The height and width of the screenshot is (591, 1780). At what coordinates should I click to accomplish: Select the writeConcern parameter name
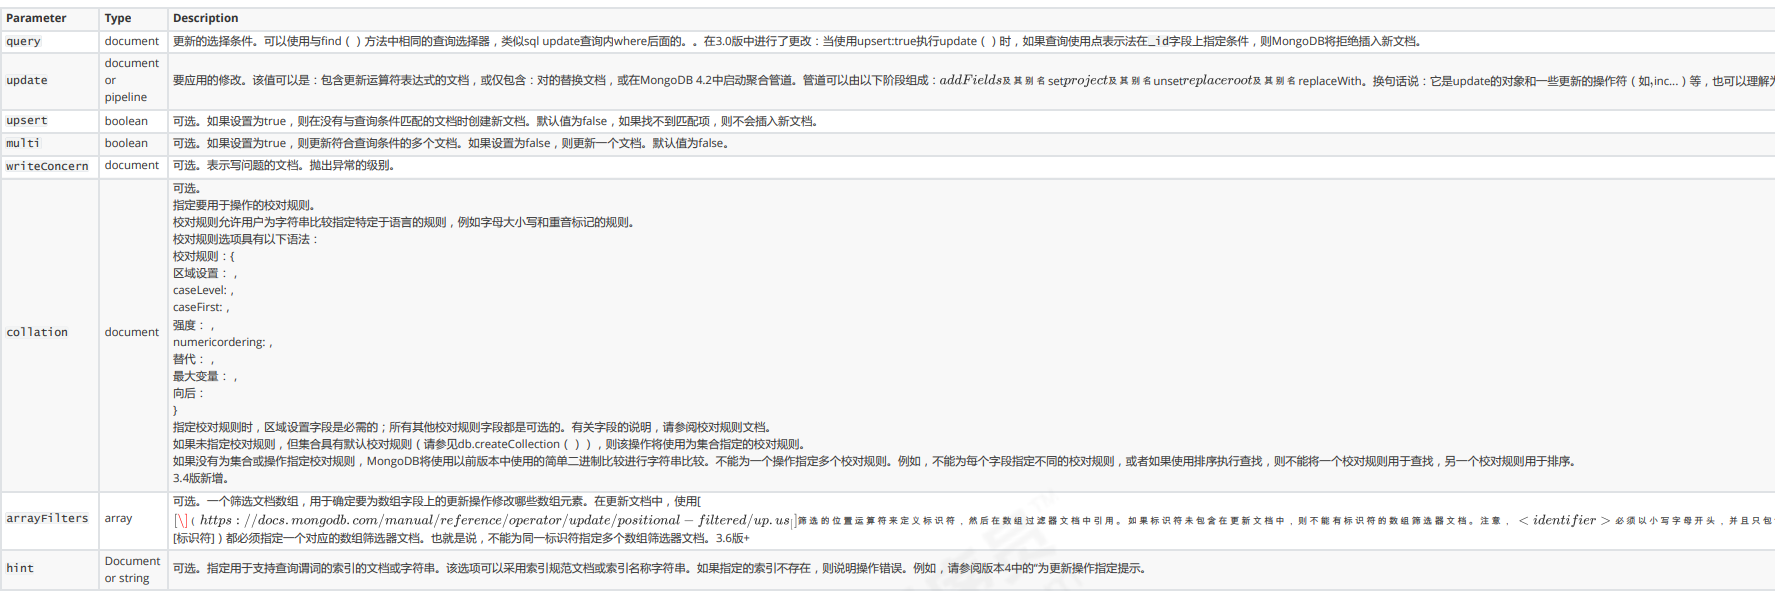47,166
